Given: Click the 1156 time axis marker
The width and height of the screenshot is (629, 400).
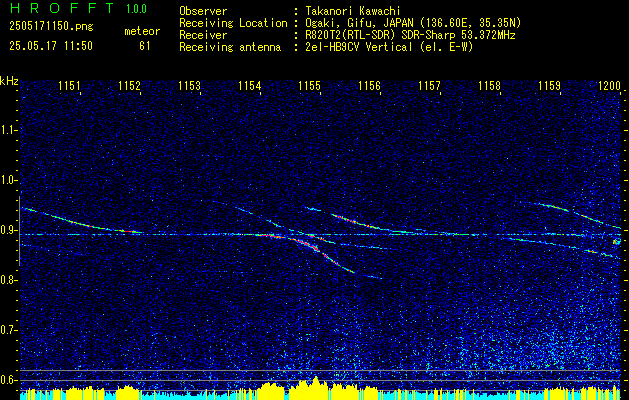Looking at the screenshot, I should click(369, 85).
